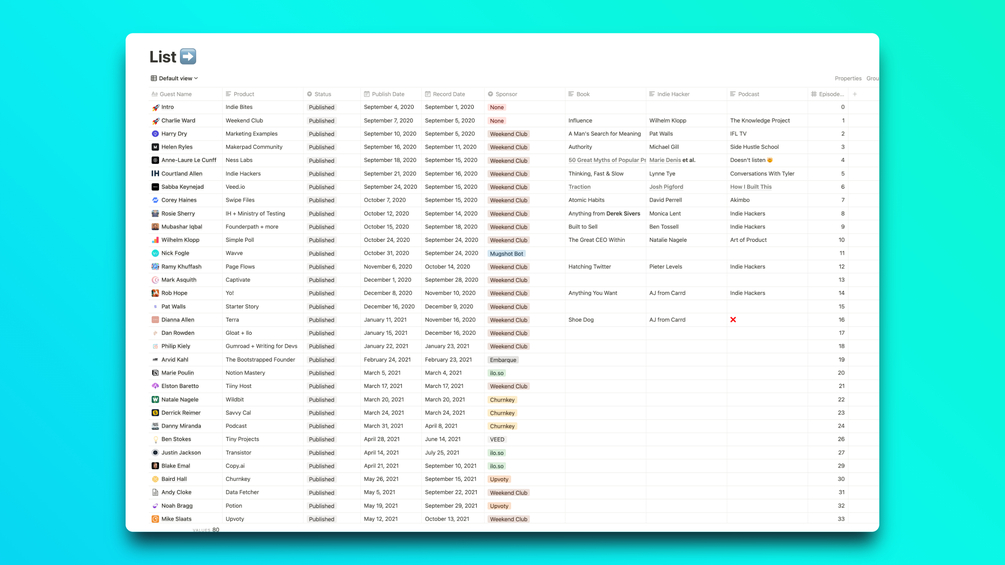Click the green W icon for Natale Nagele
Viewport: 1005px width, 565px height.
tap(155, 400)
